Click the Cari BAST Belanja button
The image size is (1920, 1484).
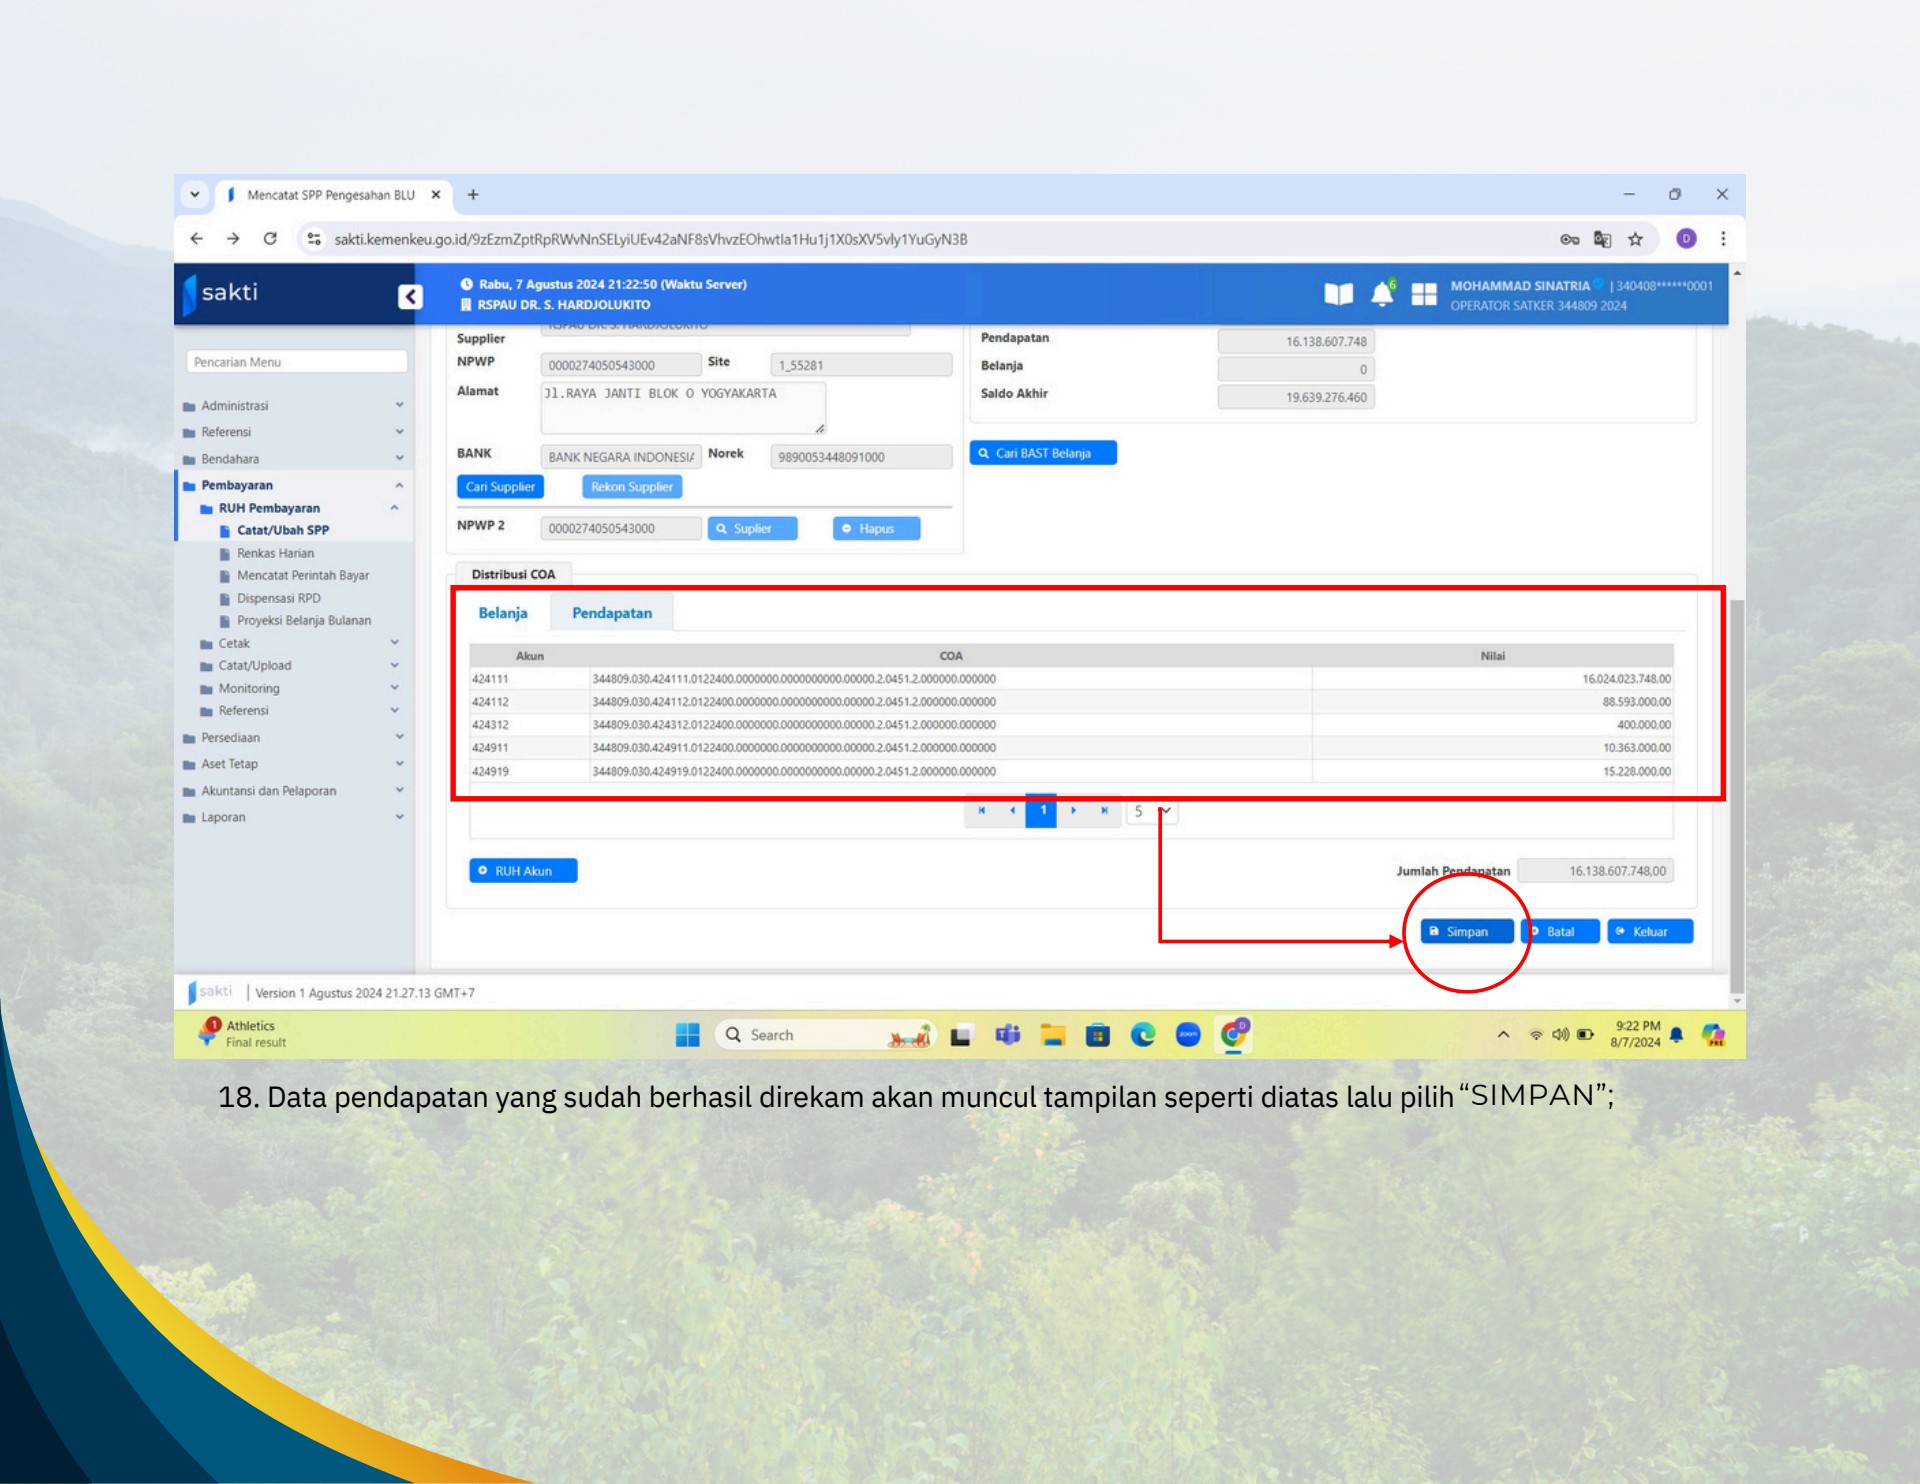[x=1043, y=452]
